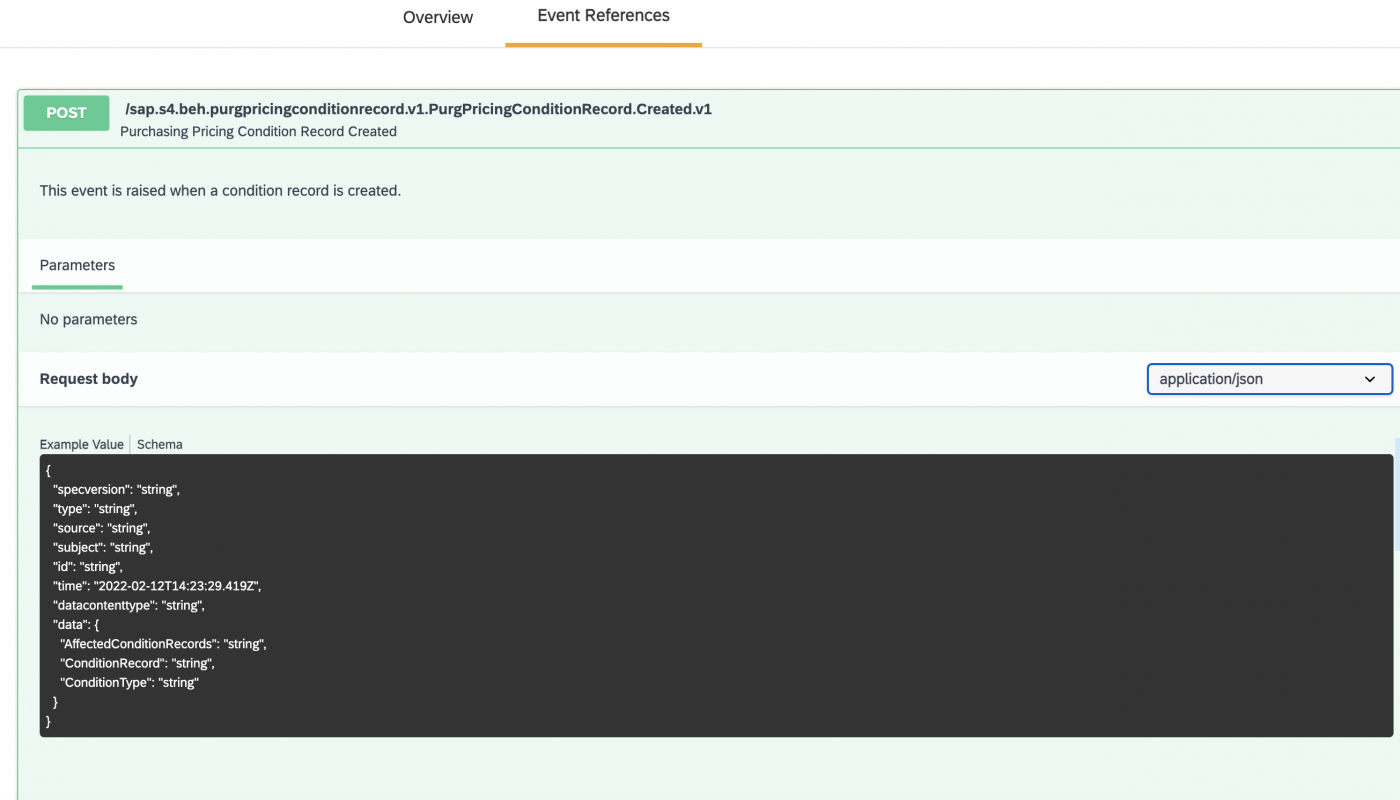Select the Event References tab

pos(603,16)
